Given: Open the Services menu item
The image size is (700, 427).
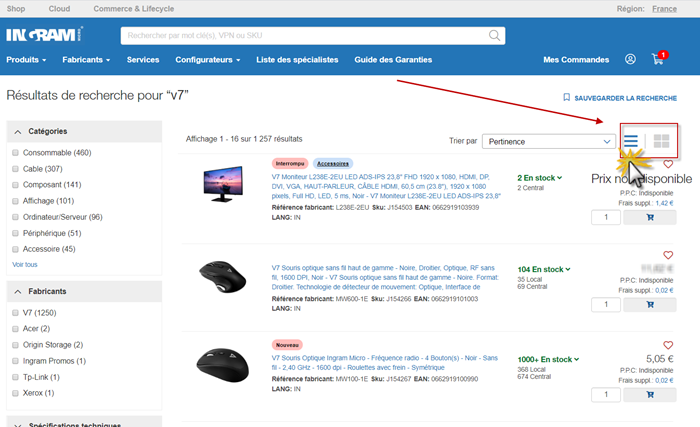Looking at the screenshot, I should point(143,60).
